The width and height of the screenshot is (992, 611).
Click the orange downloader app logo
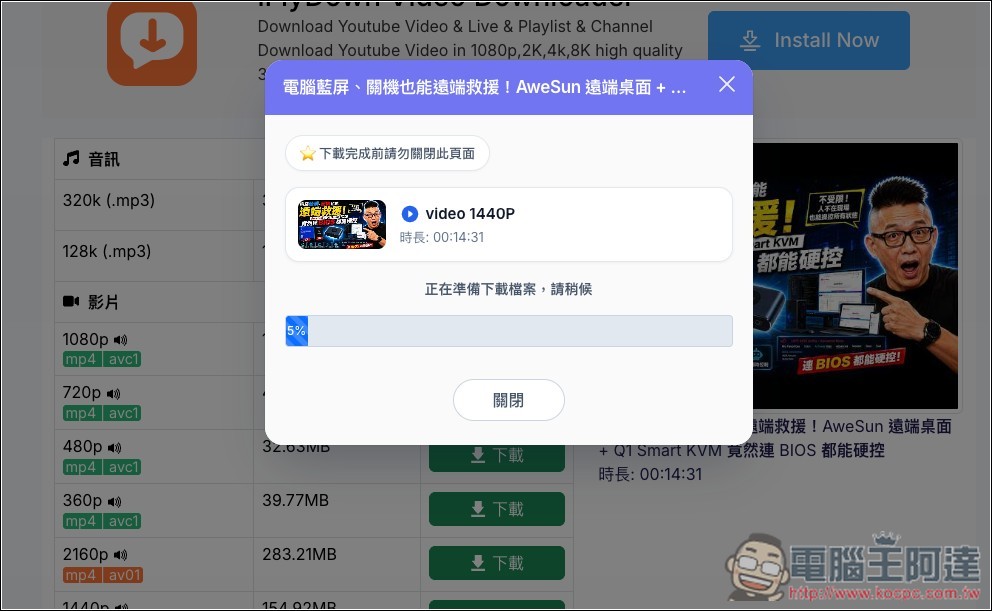click(x=152, y=42)
